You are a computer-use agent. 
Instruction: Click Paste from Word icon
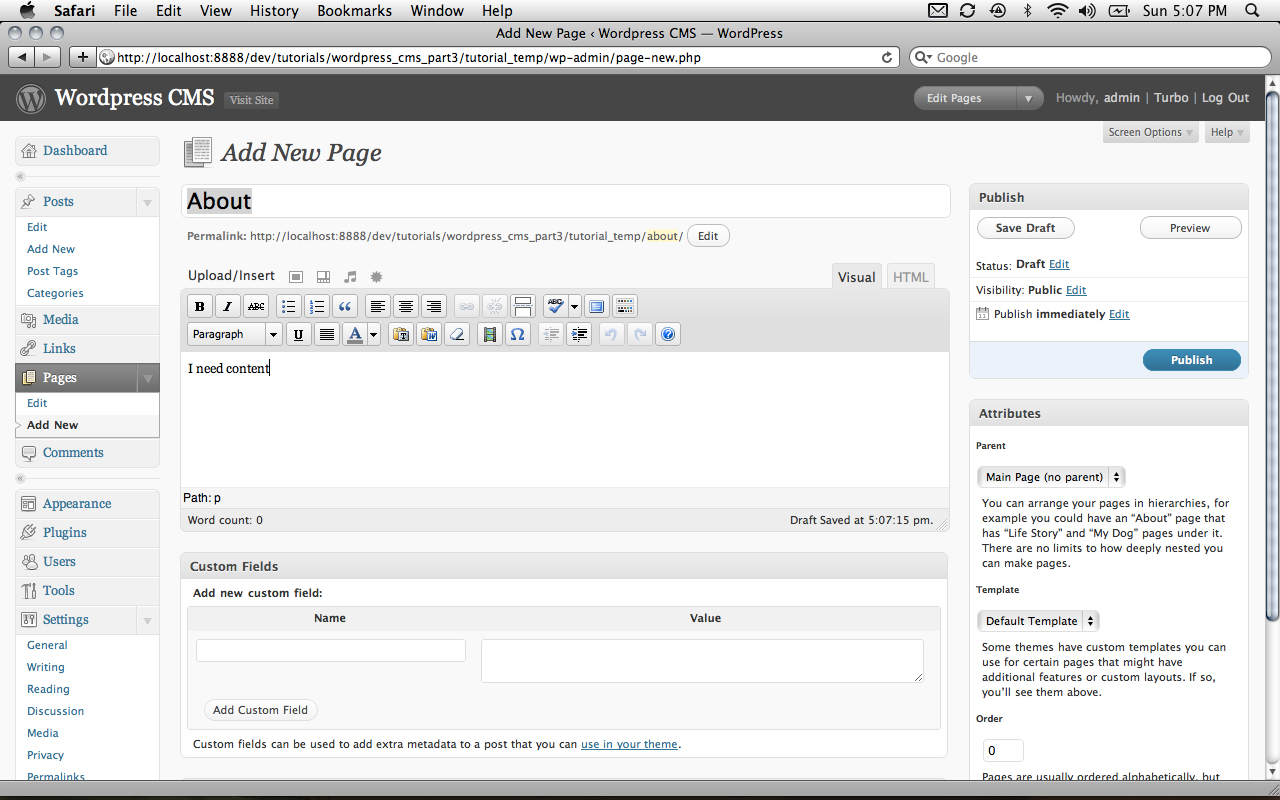(429, 334)
